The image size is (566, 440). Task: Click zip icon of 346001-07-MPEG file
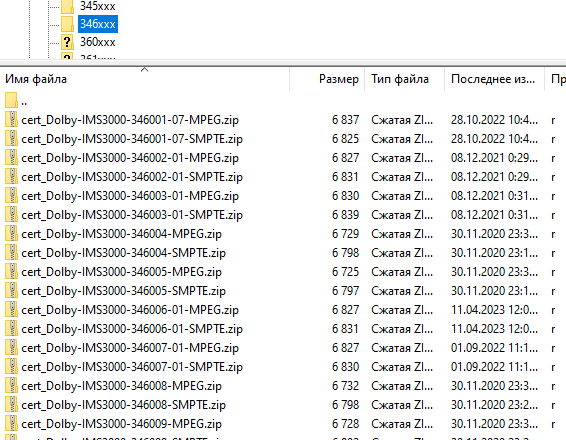tap(11, 119)
